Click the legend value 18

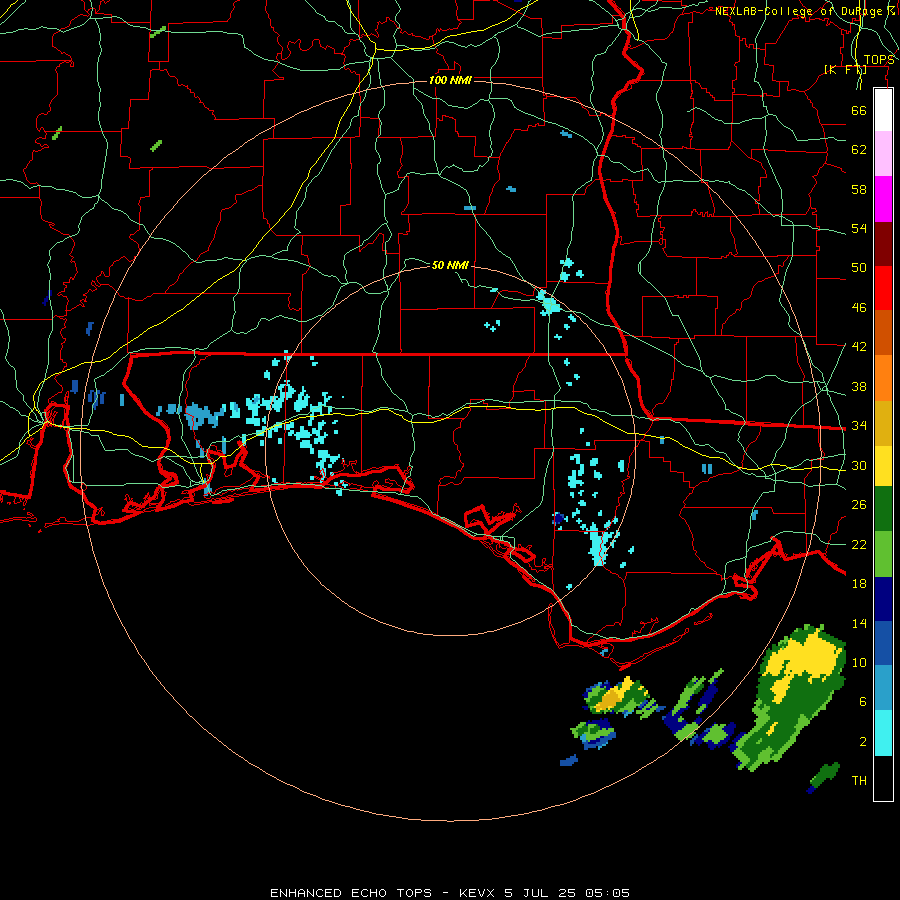pos(859,584)
